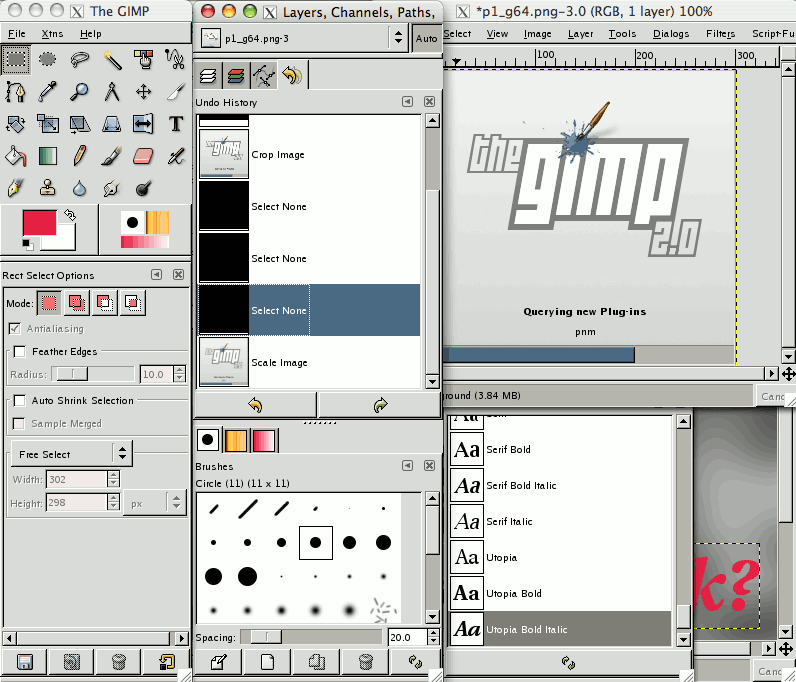The image size is (796, 682).
Task: Click the Undo arrow button below history
Action: coord(255,405)
